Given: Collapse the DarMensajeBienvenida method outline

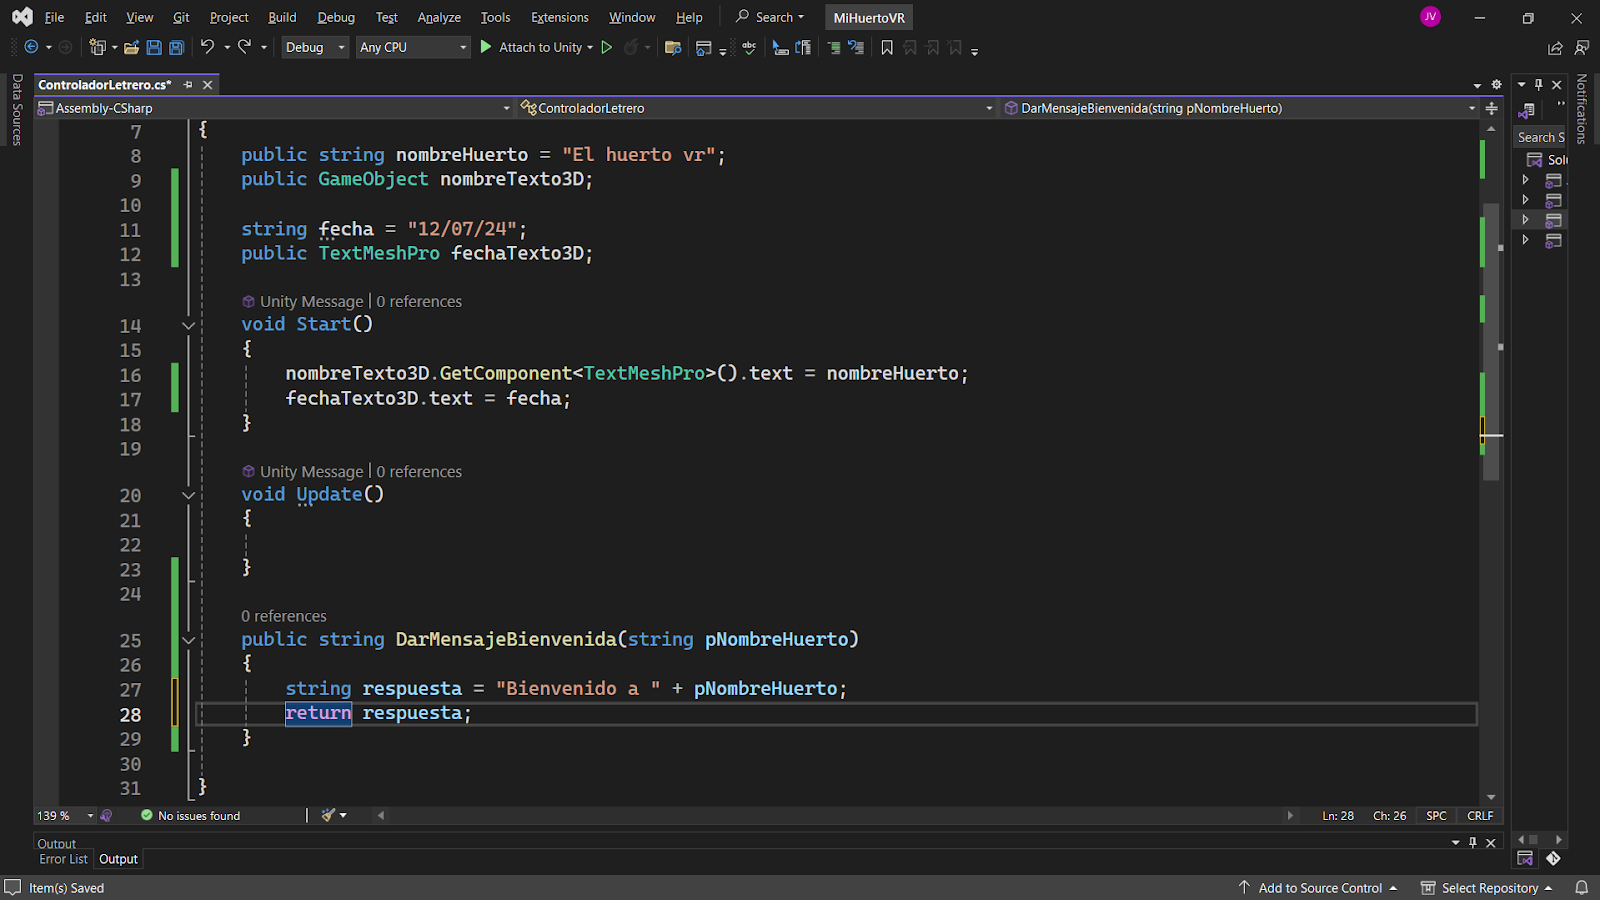Looking at the screenshot, I should (x=188, y=640).
